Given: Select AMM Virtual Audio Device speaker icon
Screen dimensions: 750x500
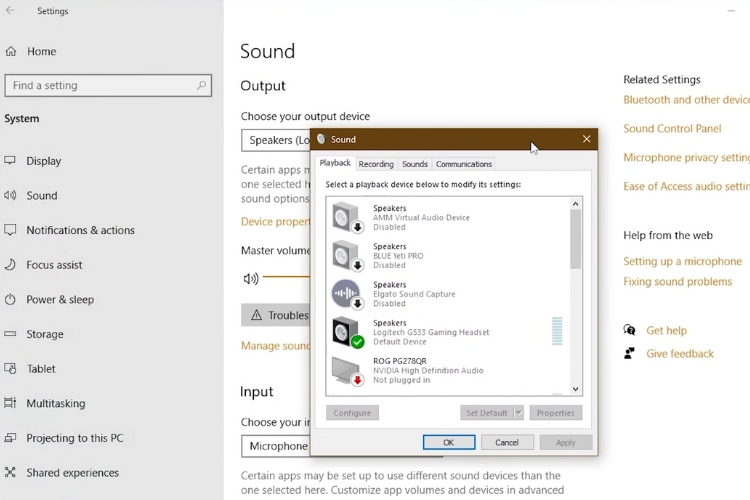Looking at the screenshot, I should pyautogui.click(x=347, y=217).
